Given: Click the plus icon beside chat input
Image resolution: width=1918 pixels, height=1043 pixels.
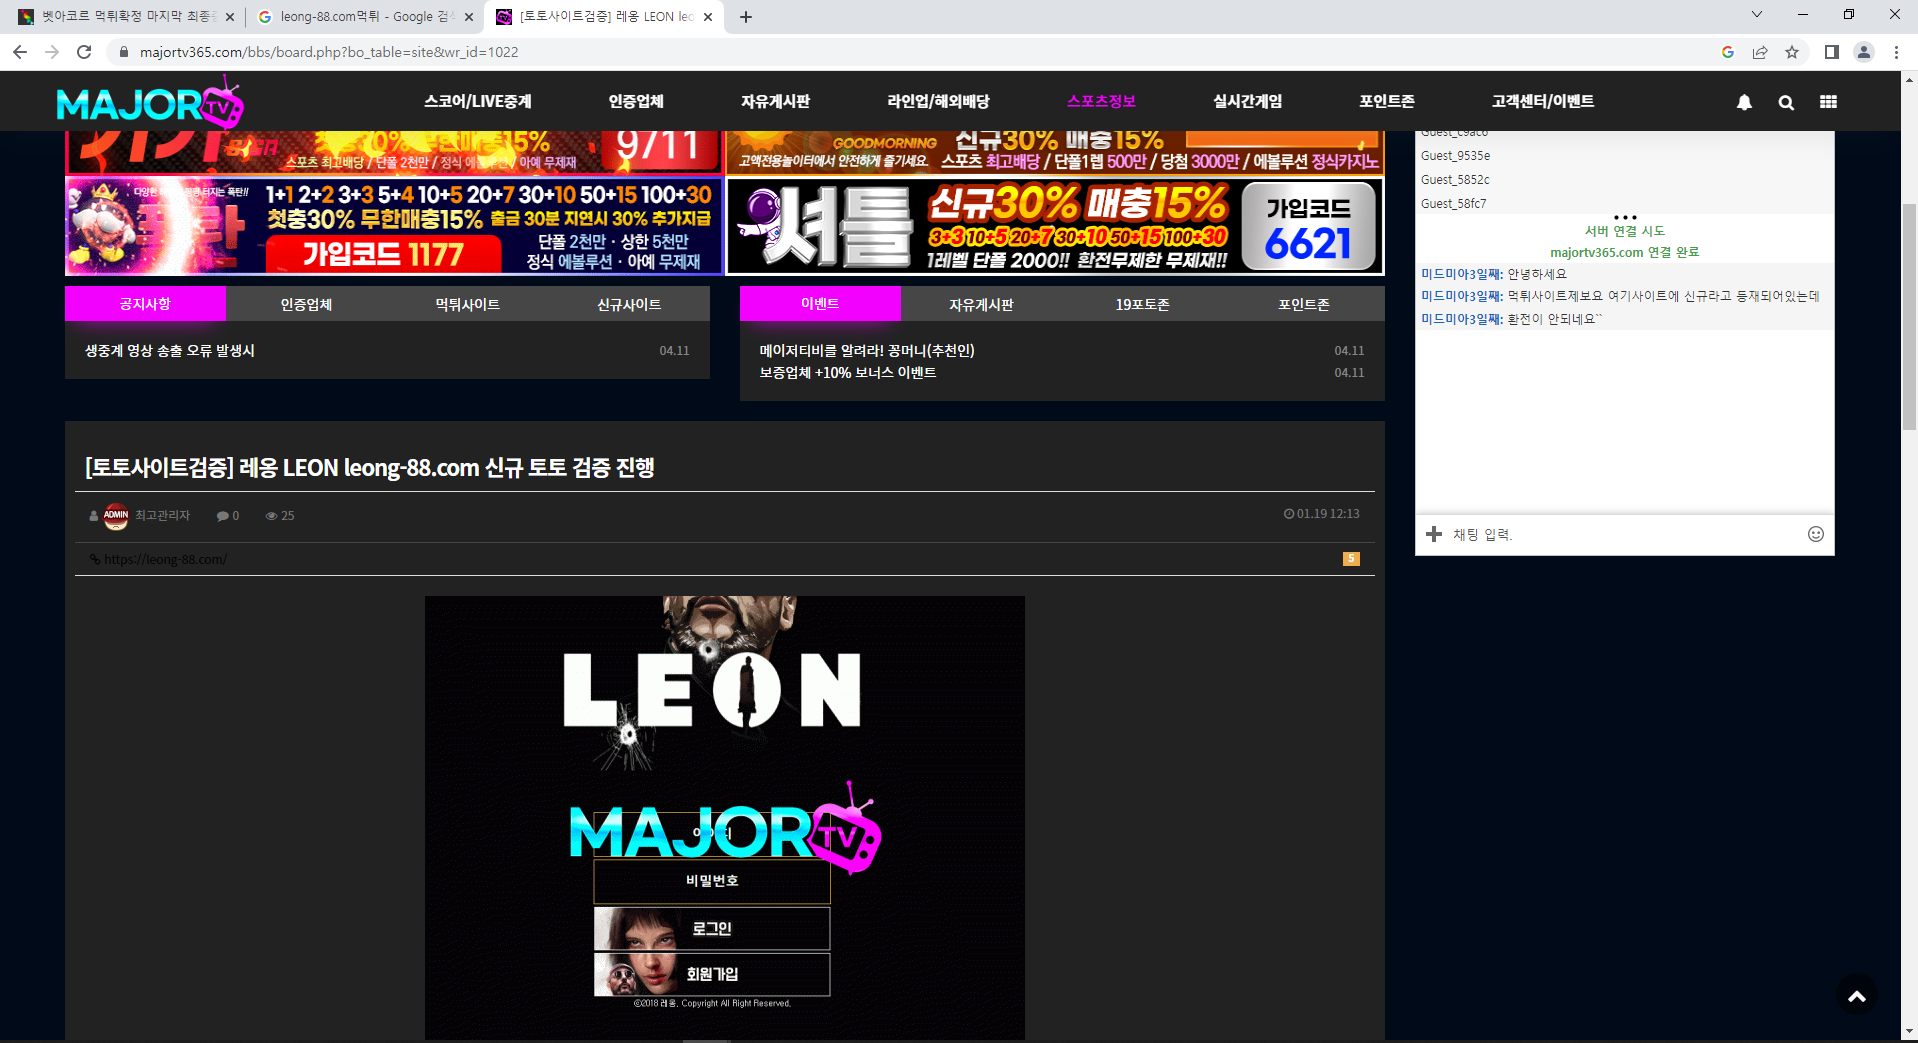Looking at the screenshot, I should 1434,534.
